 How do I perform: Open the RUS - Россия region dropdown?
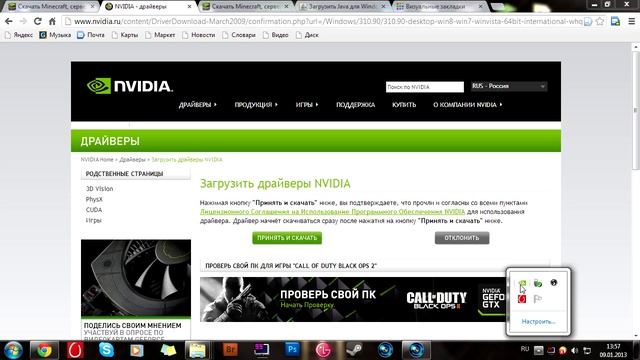(509, 87)
